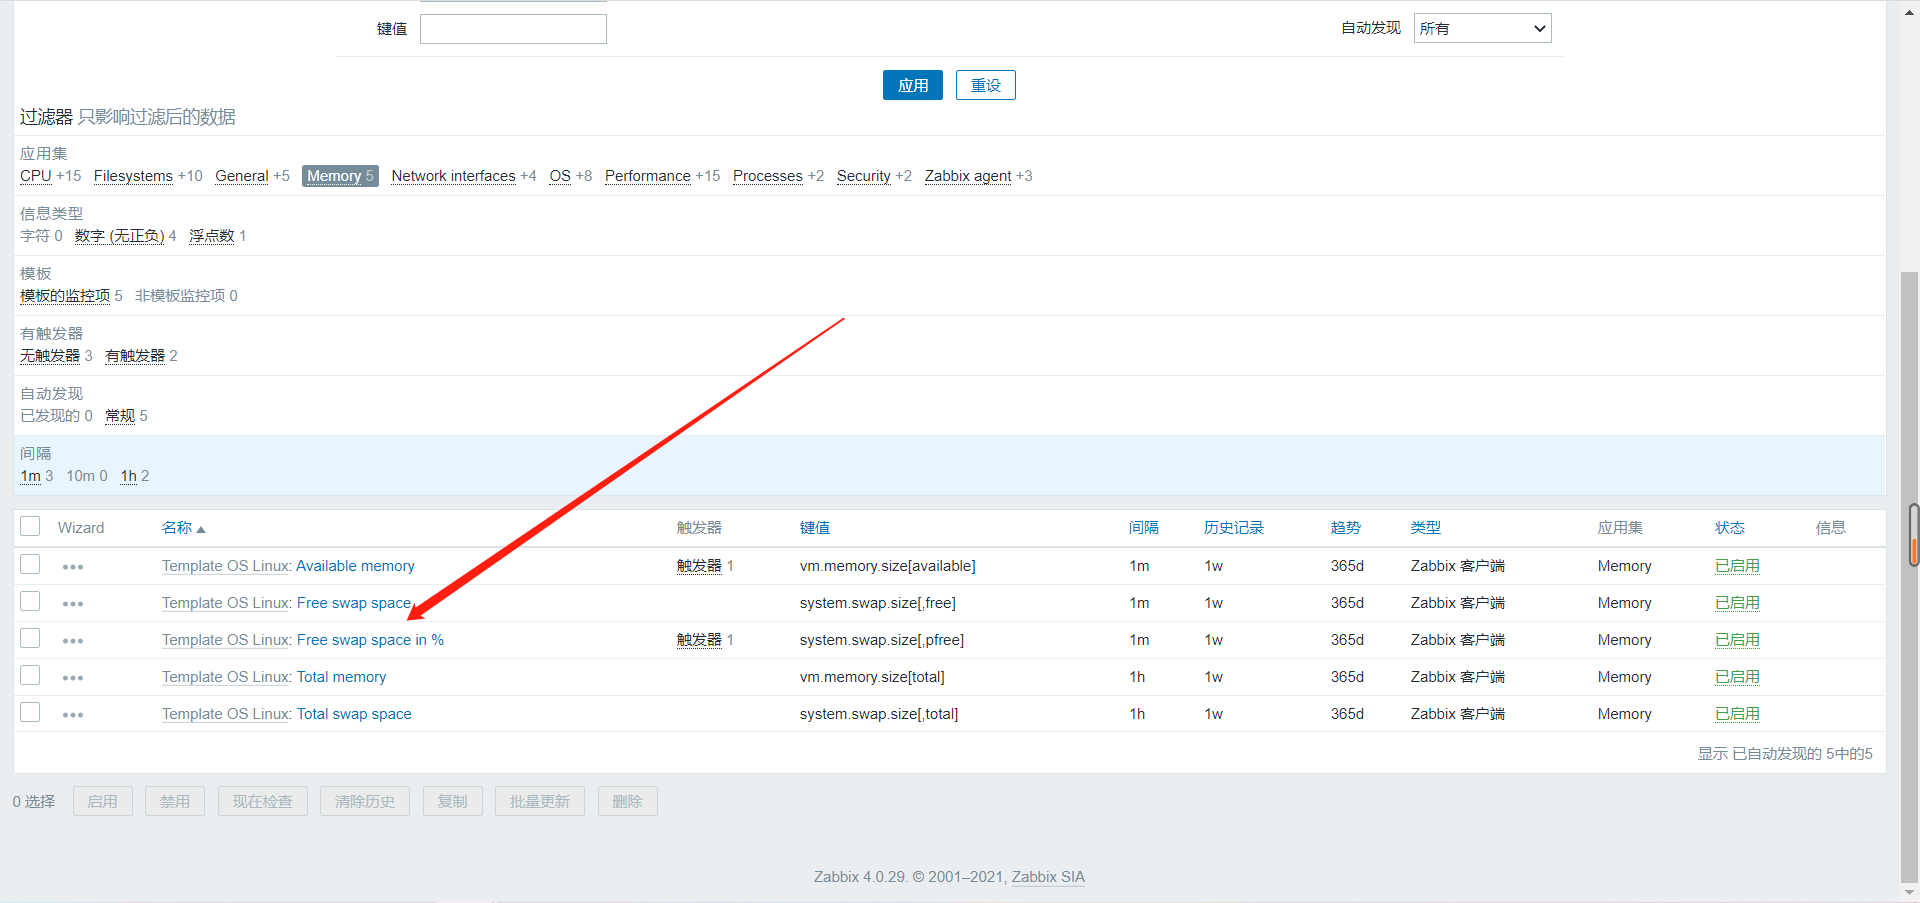Filter by the CPU application
This screenshot has width=1920, height=903.
point(35,176)
